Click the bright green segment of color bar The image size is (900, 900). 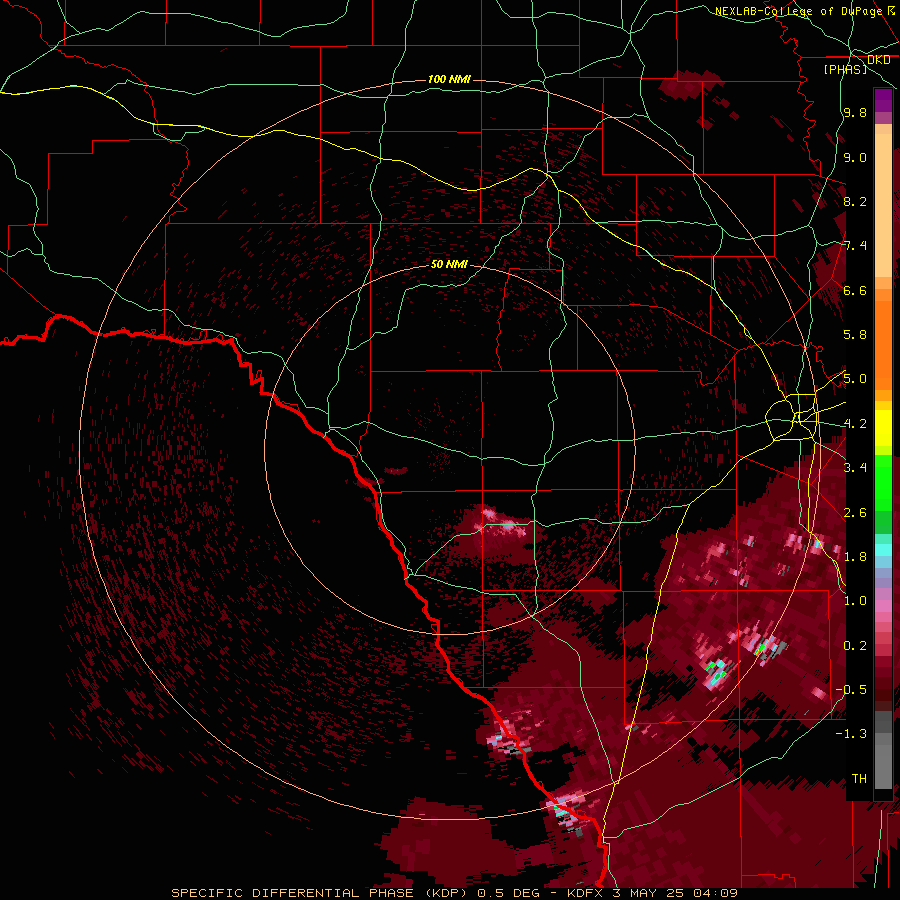coord(883,482)
